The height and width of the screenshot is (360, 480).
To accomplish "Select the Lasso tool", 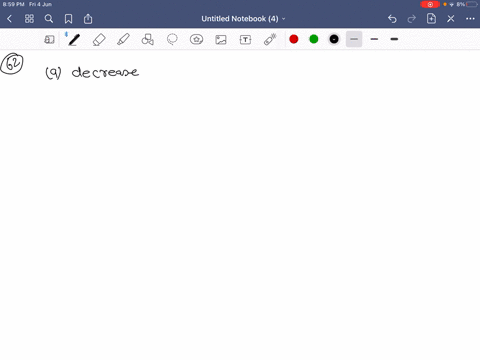I will (x=172, y=40).
